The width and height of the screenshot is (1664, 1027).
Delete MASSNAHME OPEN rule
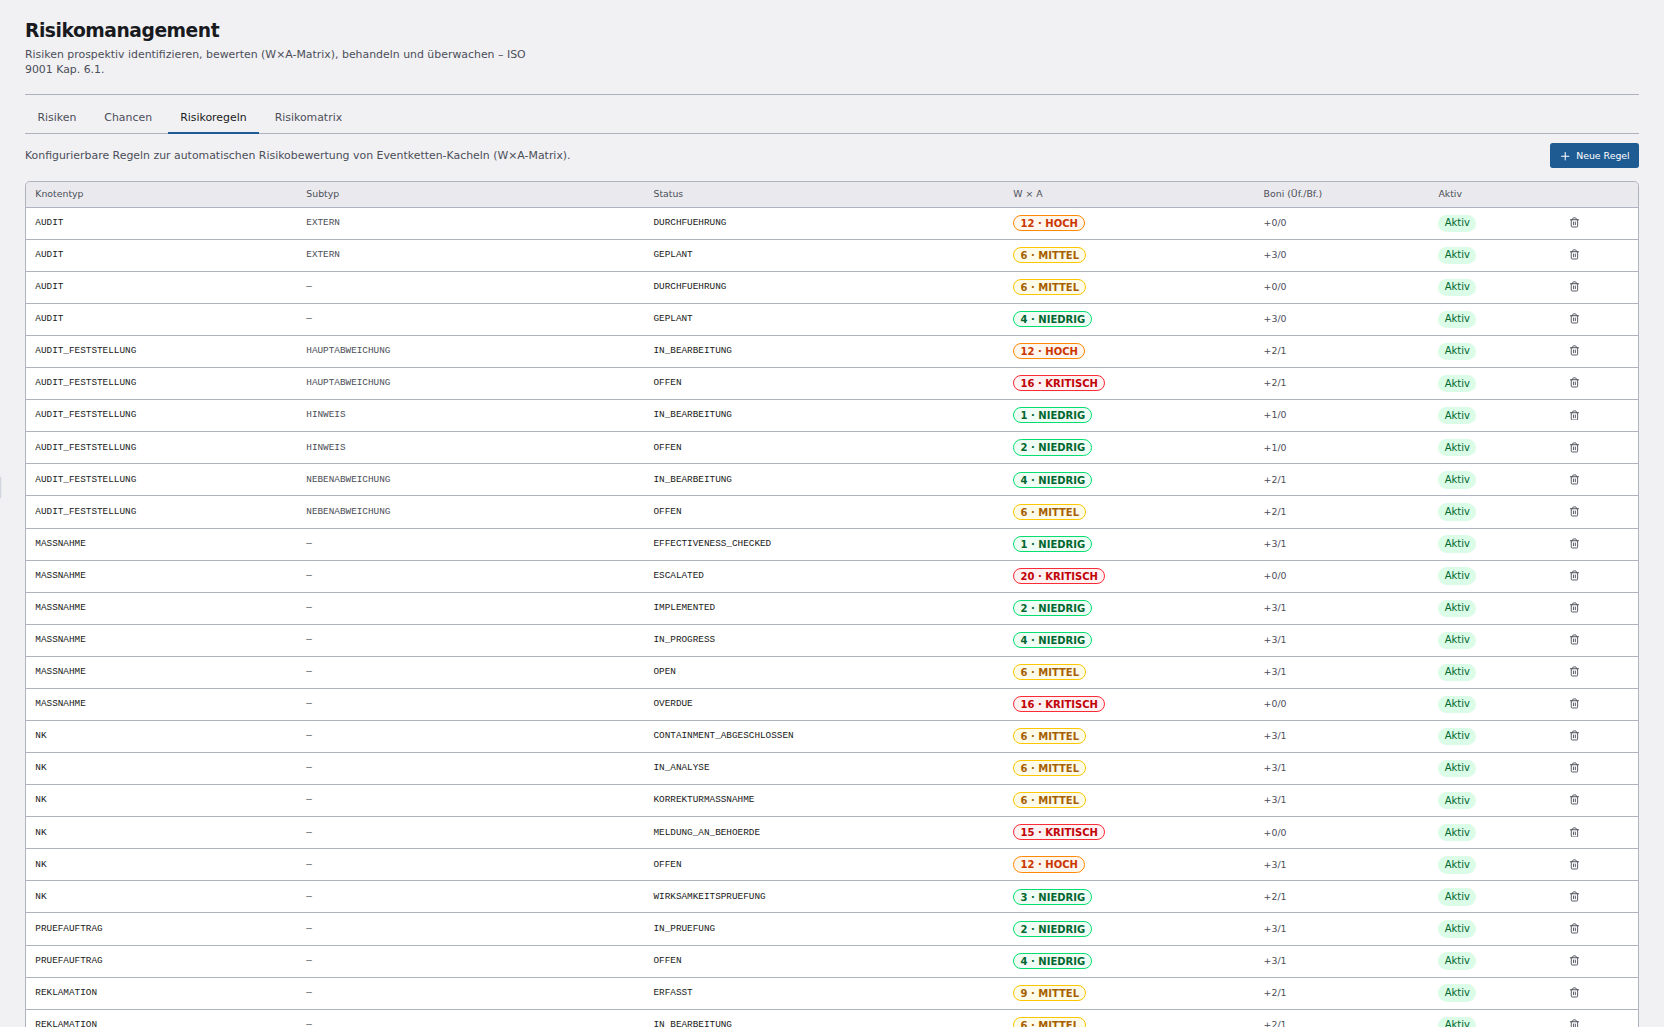point(1574,672)
